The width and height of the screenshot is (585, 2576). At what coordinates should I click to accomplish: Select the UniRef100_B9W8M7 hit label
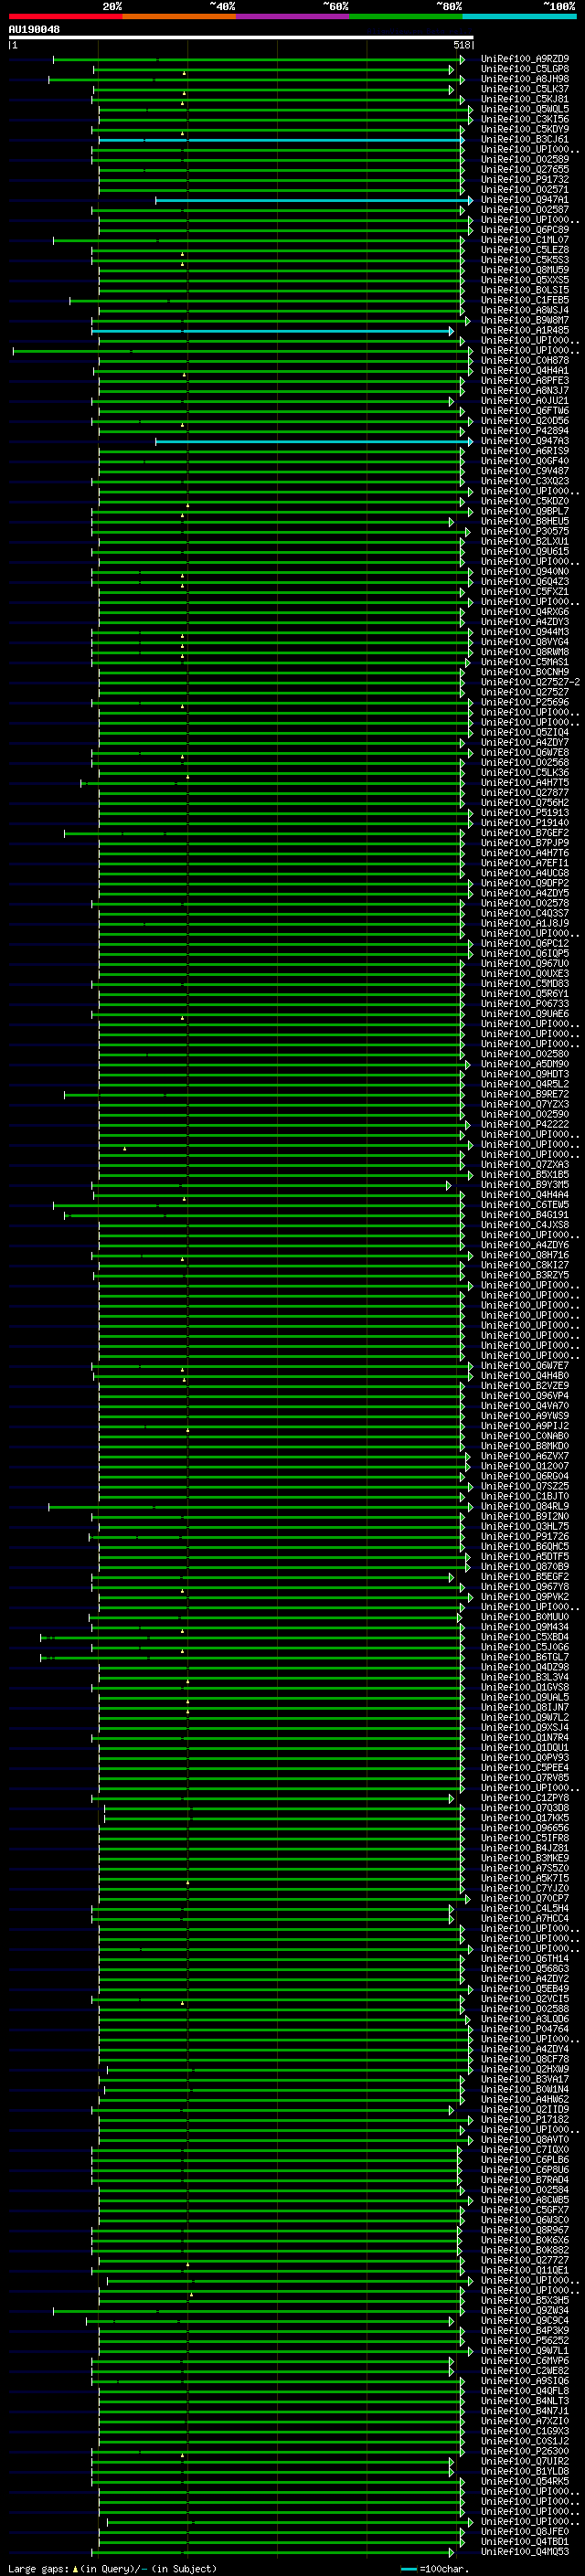[525, 320]
